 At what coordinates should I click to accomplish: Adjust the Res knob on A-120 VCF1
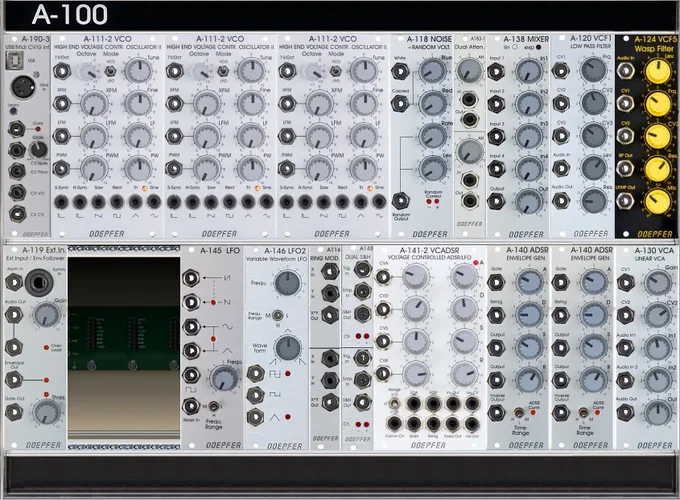click(x=593, y=200)
